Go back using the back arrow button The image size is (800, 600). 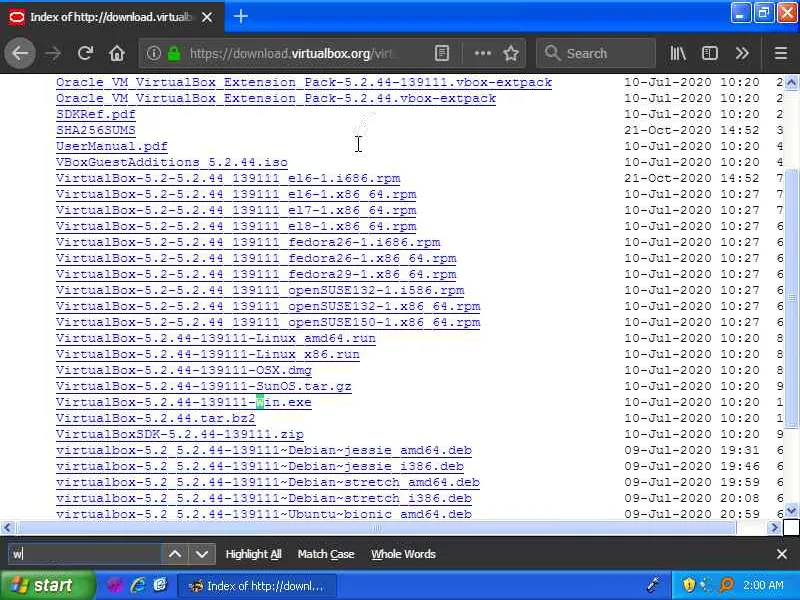(20, 53)
